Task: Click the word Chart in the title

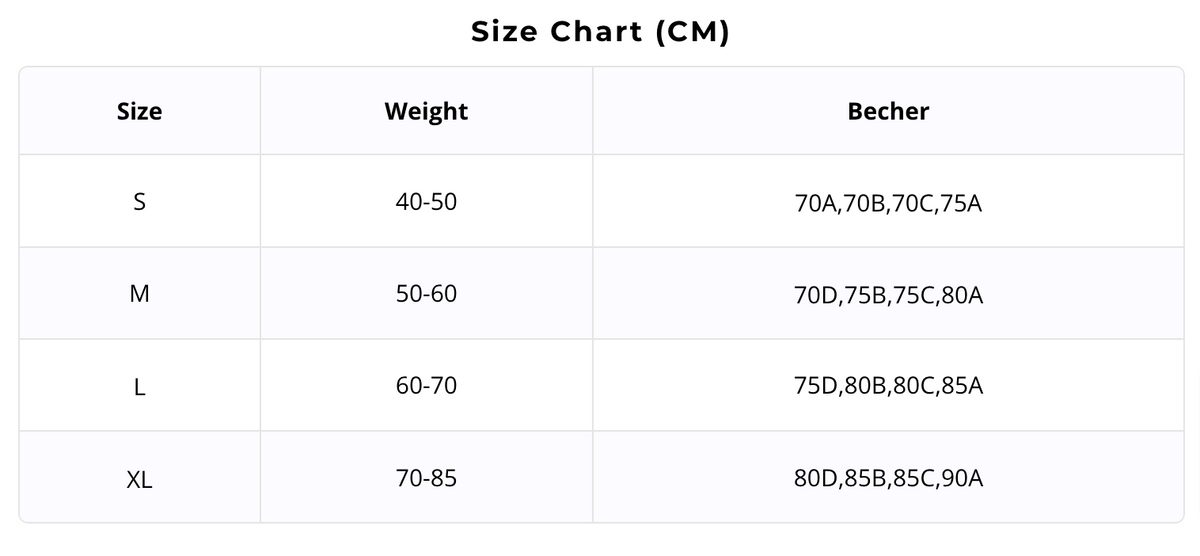Action: pyautogui.click(x=597, y=32)
